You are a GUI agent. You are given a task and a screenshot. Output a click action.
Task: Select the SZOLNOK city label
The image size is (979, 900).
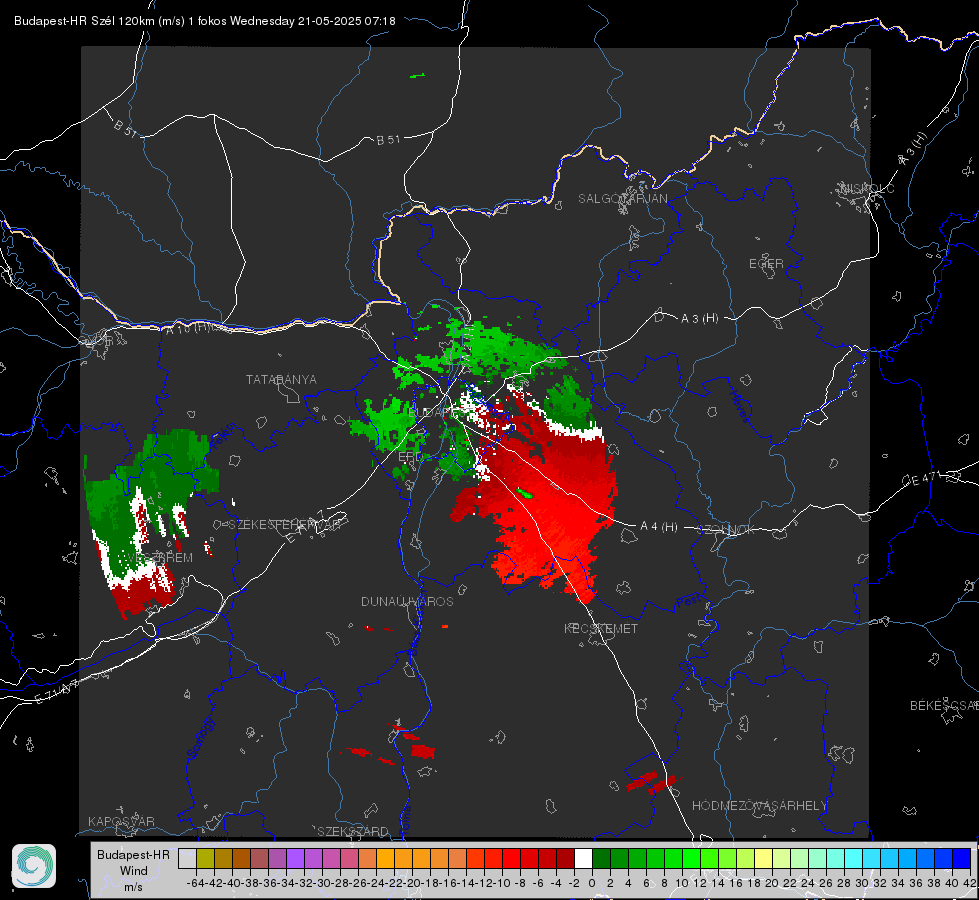pos(726,530)
